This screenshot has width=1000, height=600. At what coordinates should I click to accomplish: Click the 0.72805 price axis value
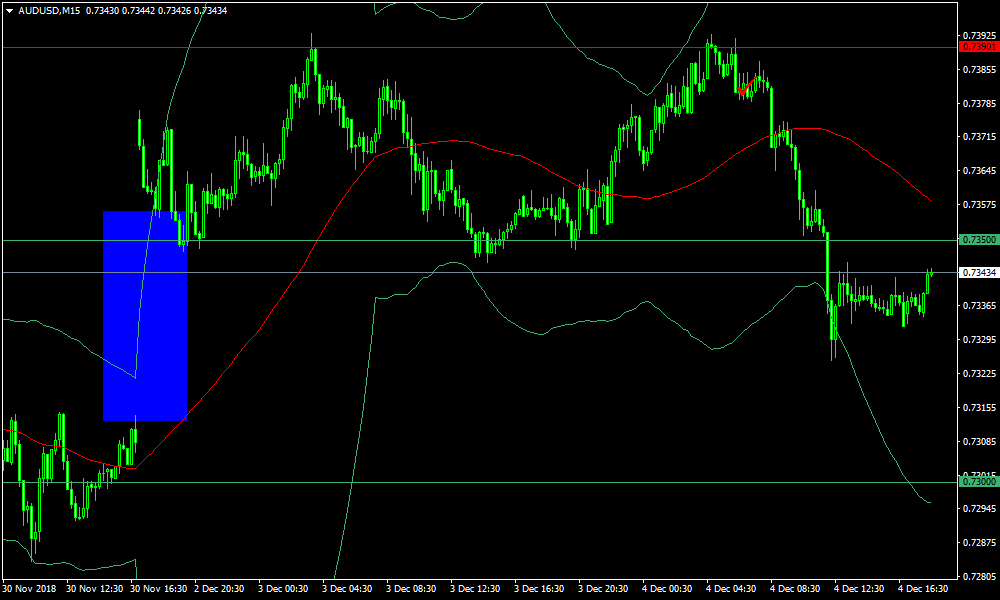980,576
